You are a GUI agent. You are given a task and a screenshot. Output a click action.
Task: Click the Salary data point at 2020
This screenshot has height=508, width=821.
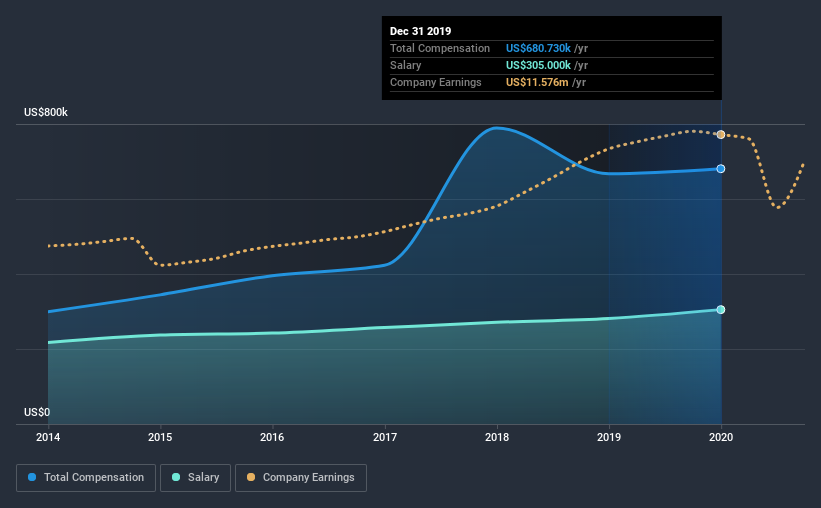coord(721,310)
